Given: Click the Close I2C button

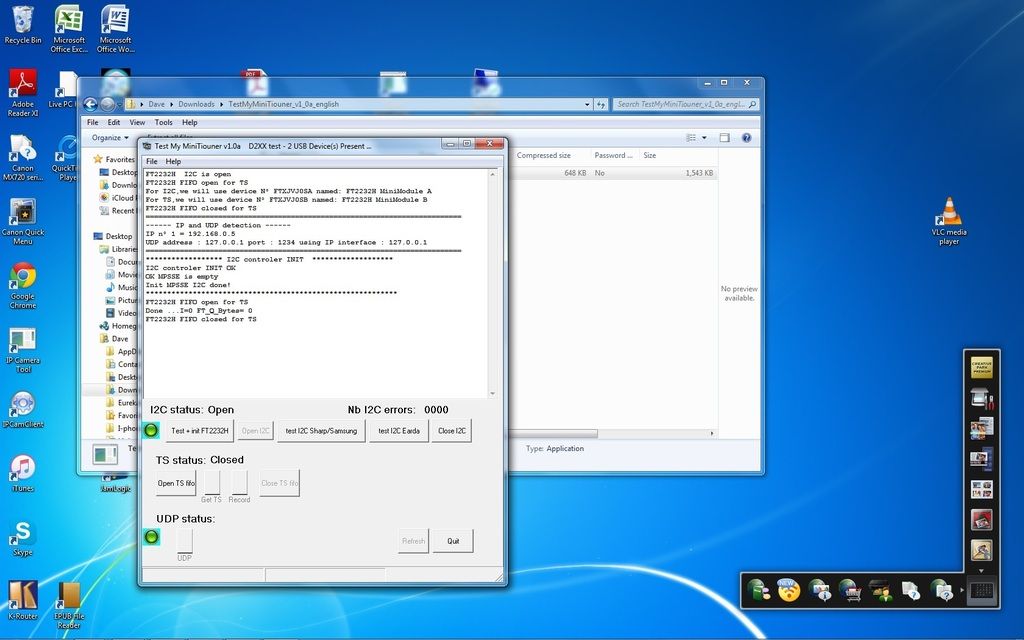Looking at the screenshot, I should 452,431.
